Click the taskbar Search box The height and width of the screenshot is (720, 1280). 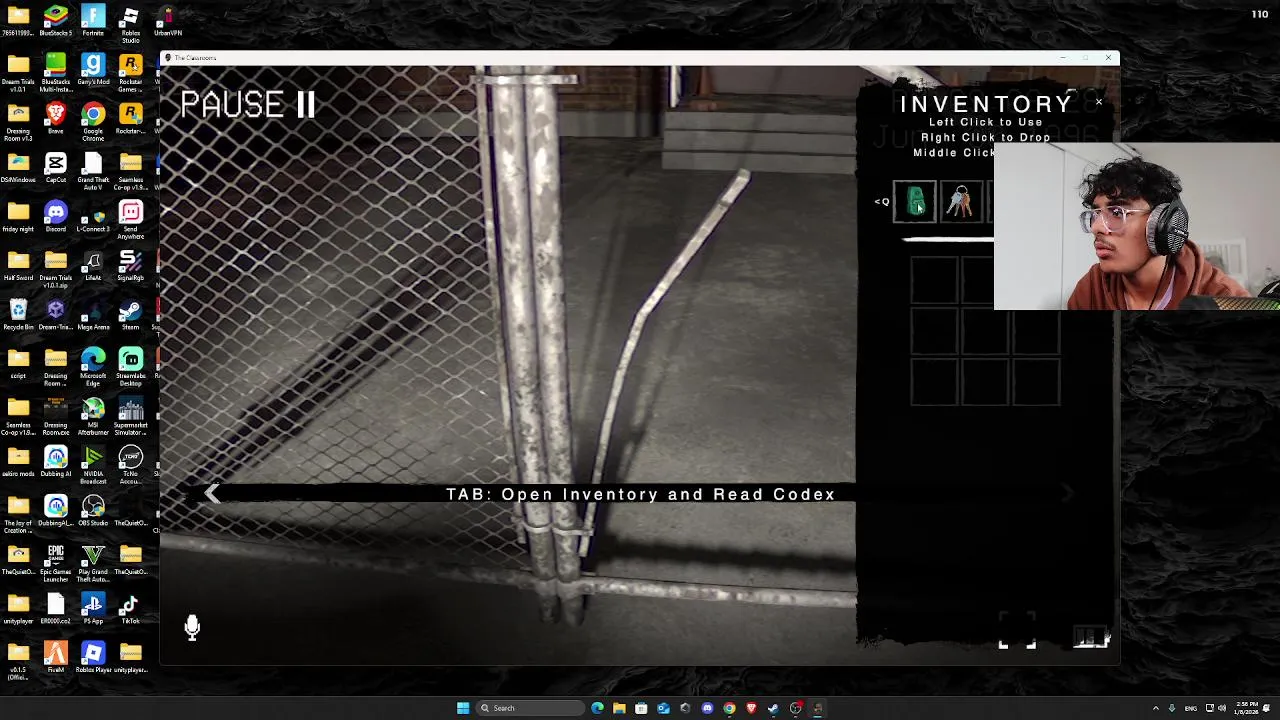coord(528,708)
